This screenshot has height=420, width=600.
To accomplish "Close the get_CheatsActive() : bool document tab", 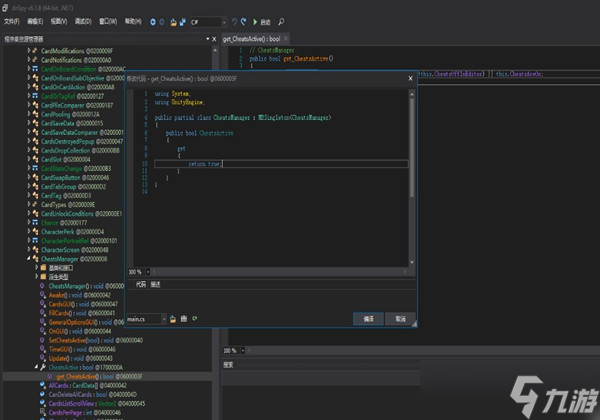I will coord(285,39).
